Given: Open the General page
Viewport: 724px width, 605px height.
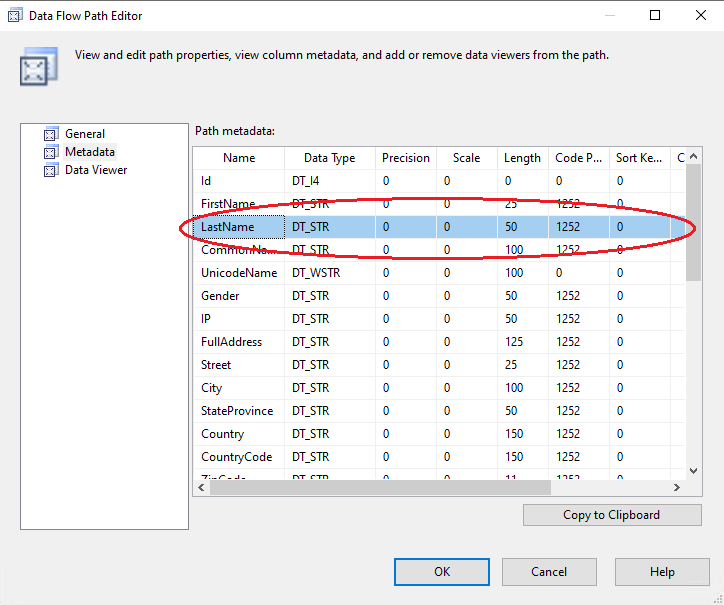Looking at the screenshot, I should [x=85, y=134].
